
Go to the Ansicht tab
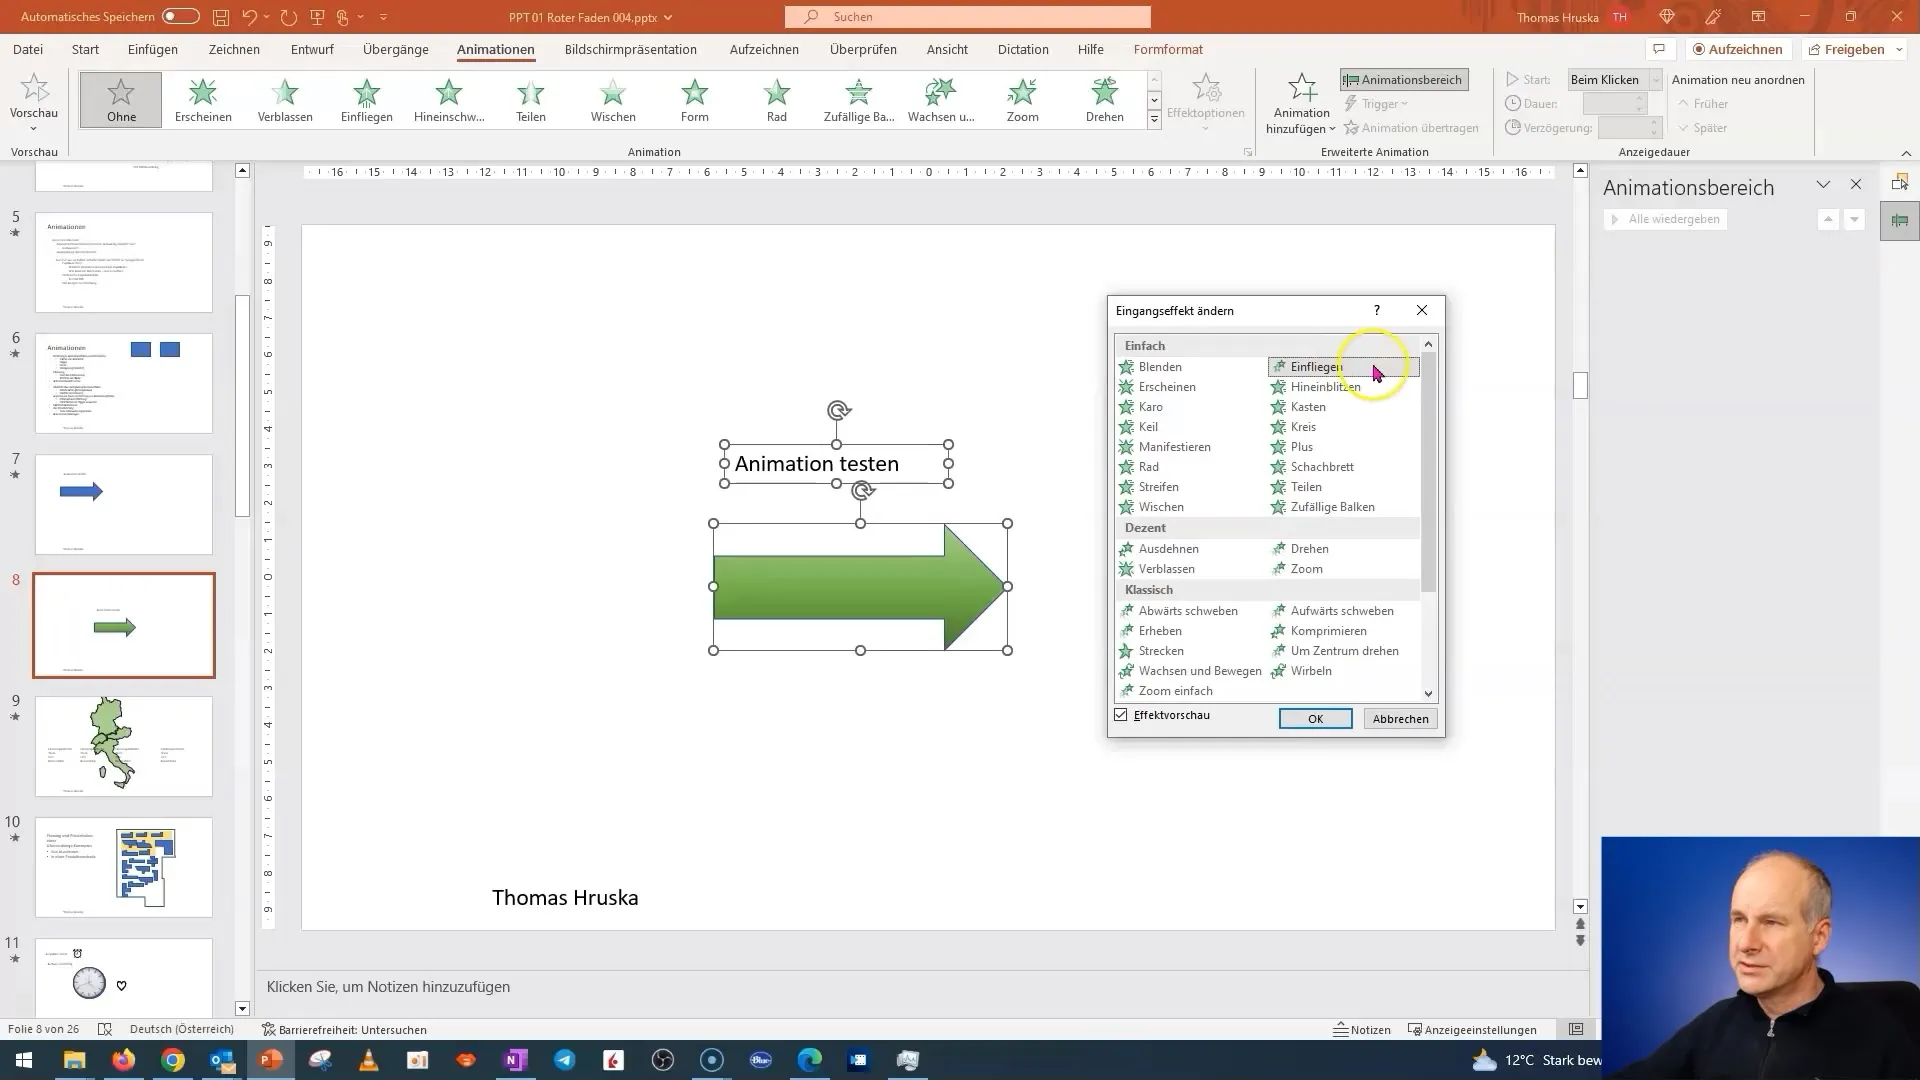coord(947,49)
